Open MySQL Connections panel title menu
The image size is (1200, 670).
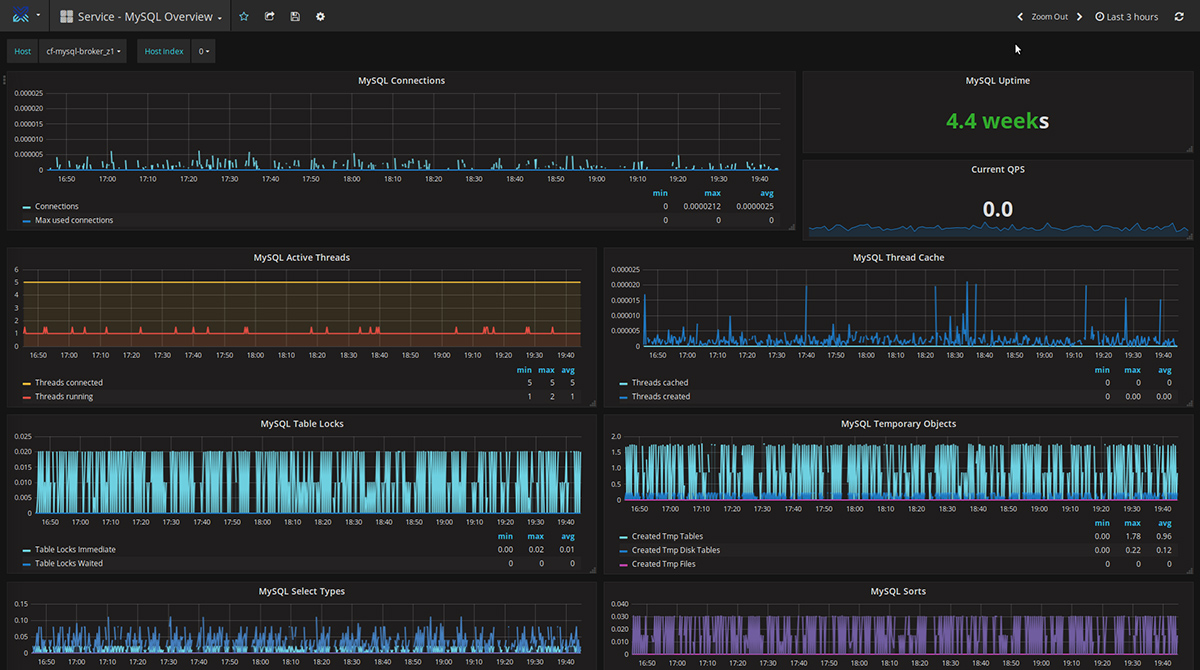[401, 80]
